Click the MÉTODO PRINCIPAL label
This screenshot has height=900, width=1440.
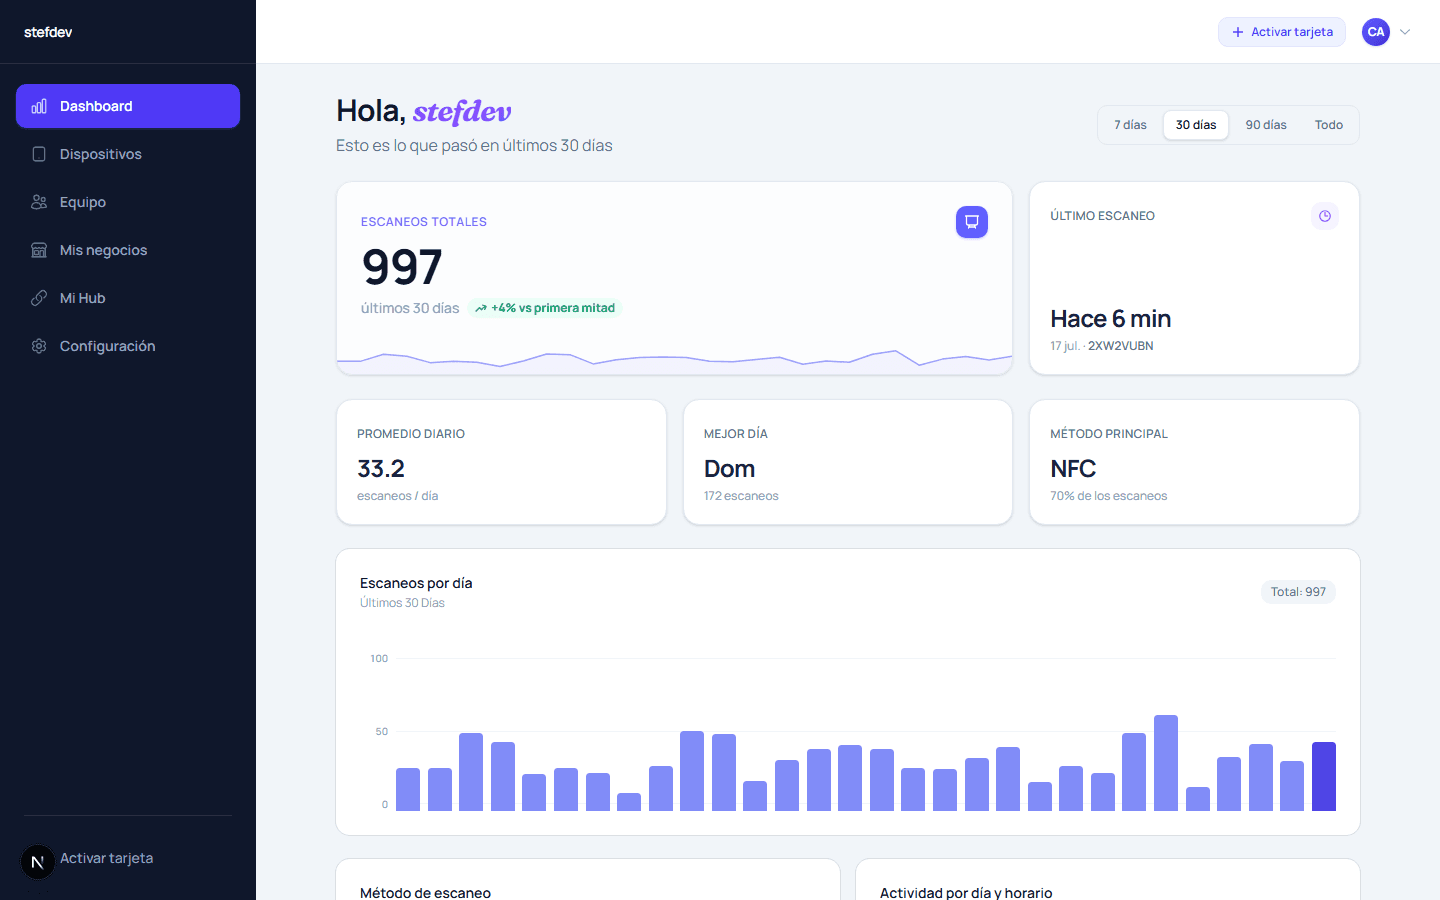coord(1109,434)
